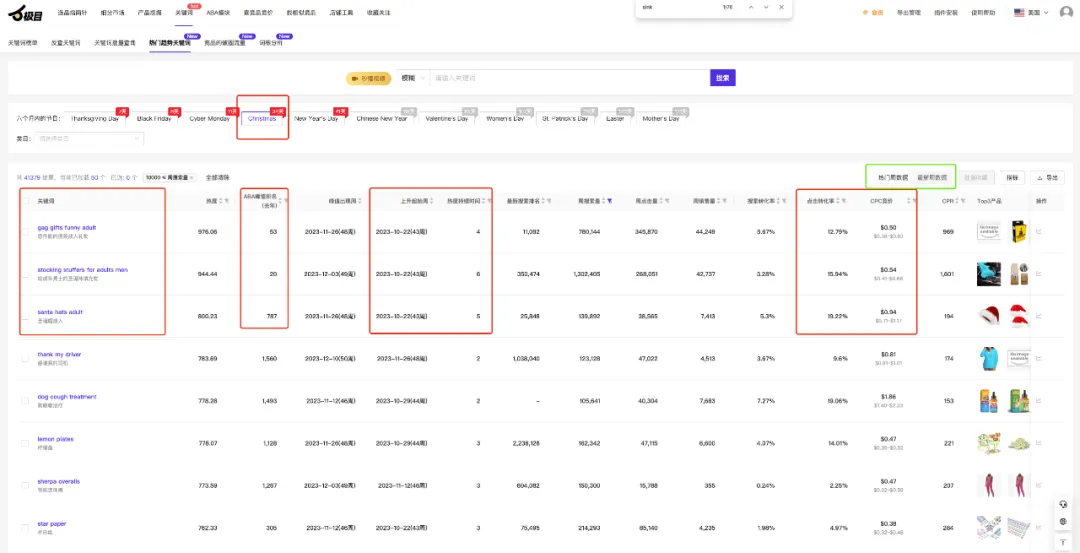Open the ABA模块 top menu item
This screenshot has width=1080, height=553.
click(218, 12)
